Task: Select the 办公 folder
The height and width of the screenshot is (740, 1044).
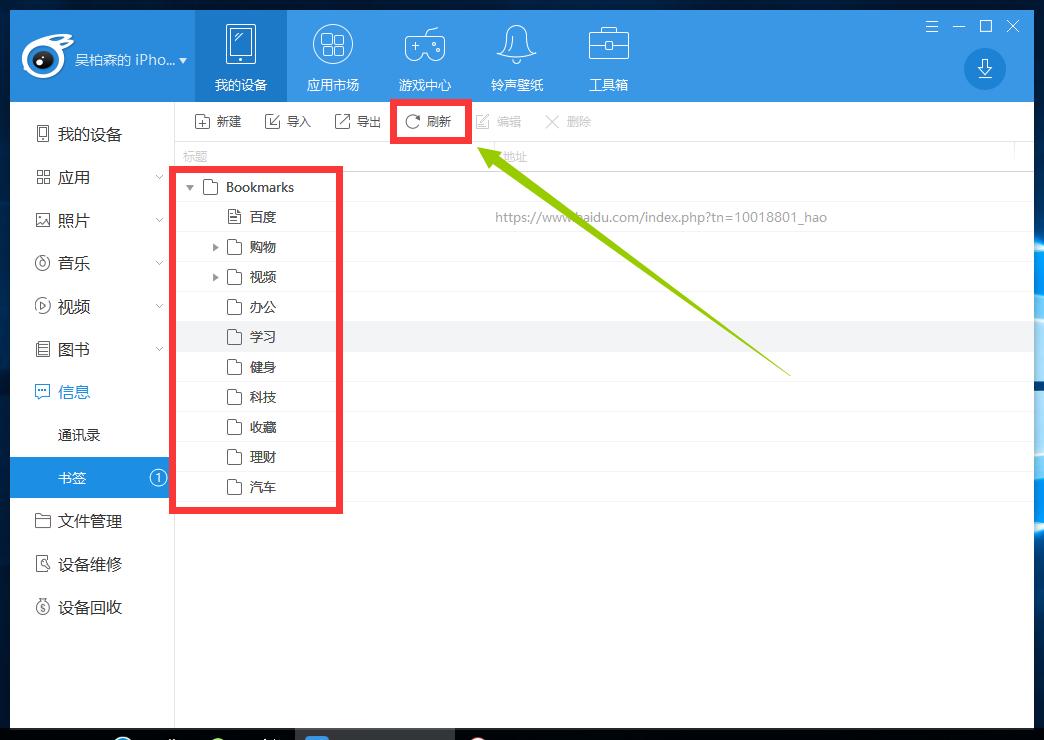Action: coord(252,307)
